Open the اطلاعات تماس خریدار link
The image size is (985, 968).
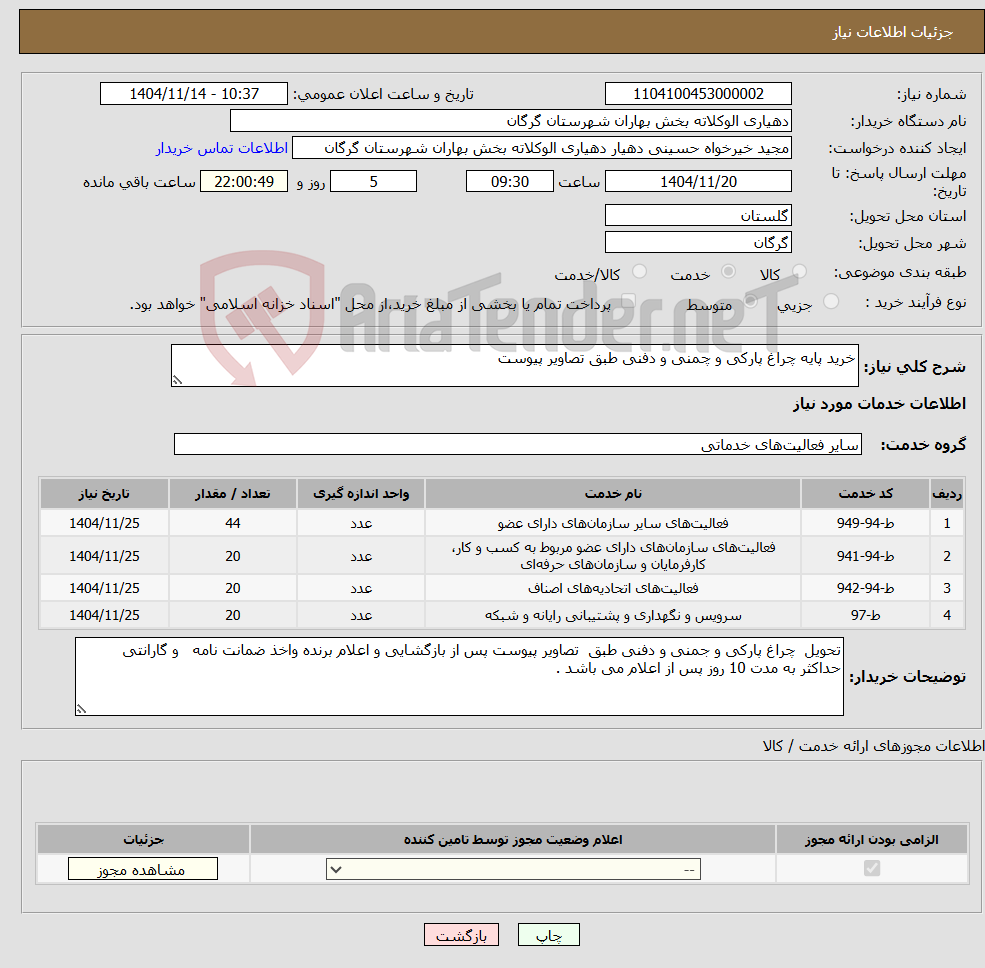tap(222, 148)
